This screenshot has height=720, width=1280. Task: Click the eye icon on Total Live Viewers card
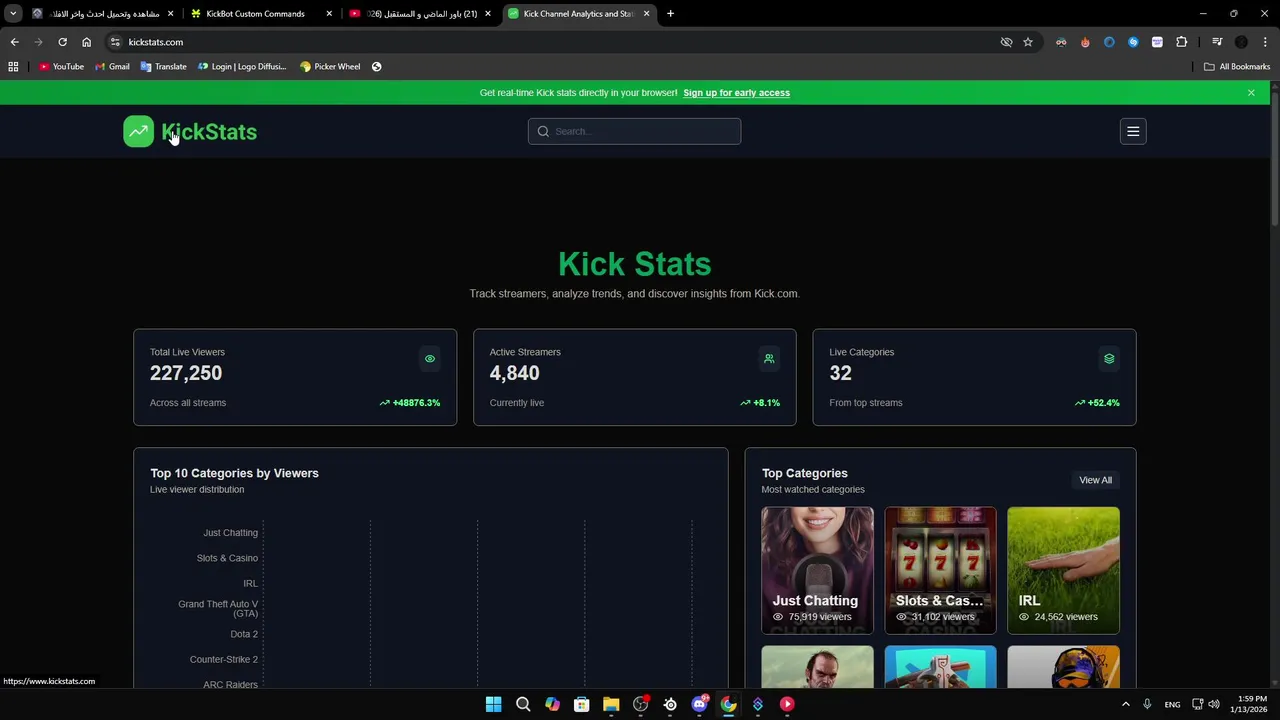[x=430, y=359]
